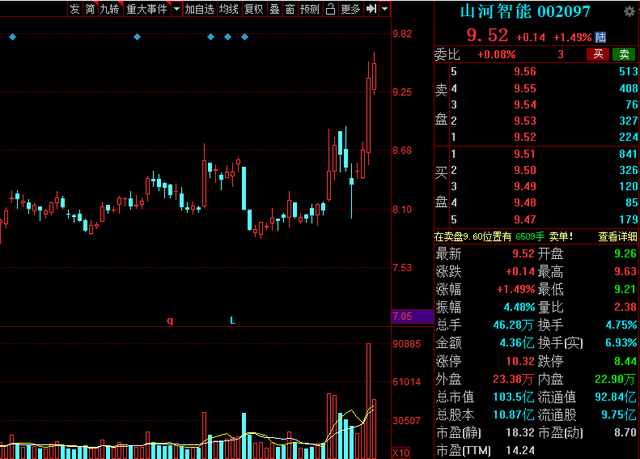Click the 内盘 value 22.90万
This screenshot has height=459, width=640.
(616, 379)
